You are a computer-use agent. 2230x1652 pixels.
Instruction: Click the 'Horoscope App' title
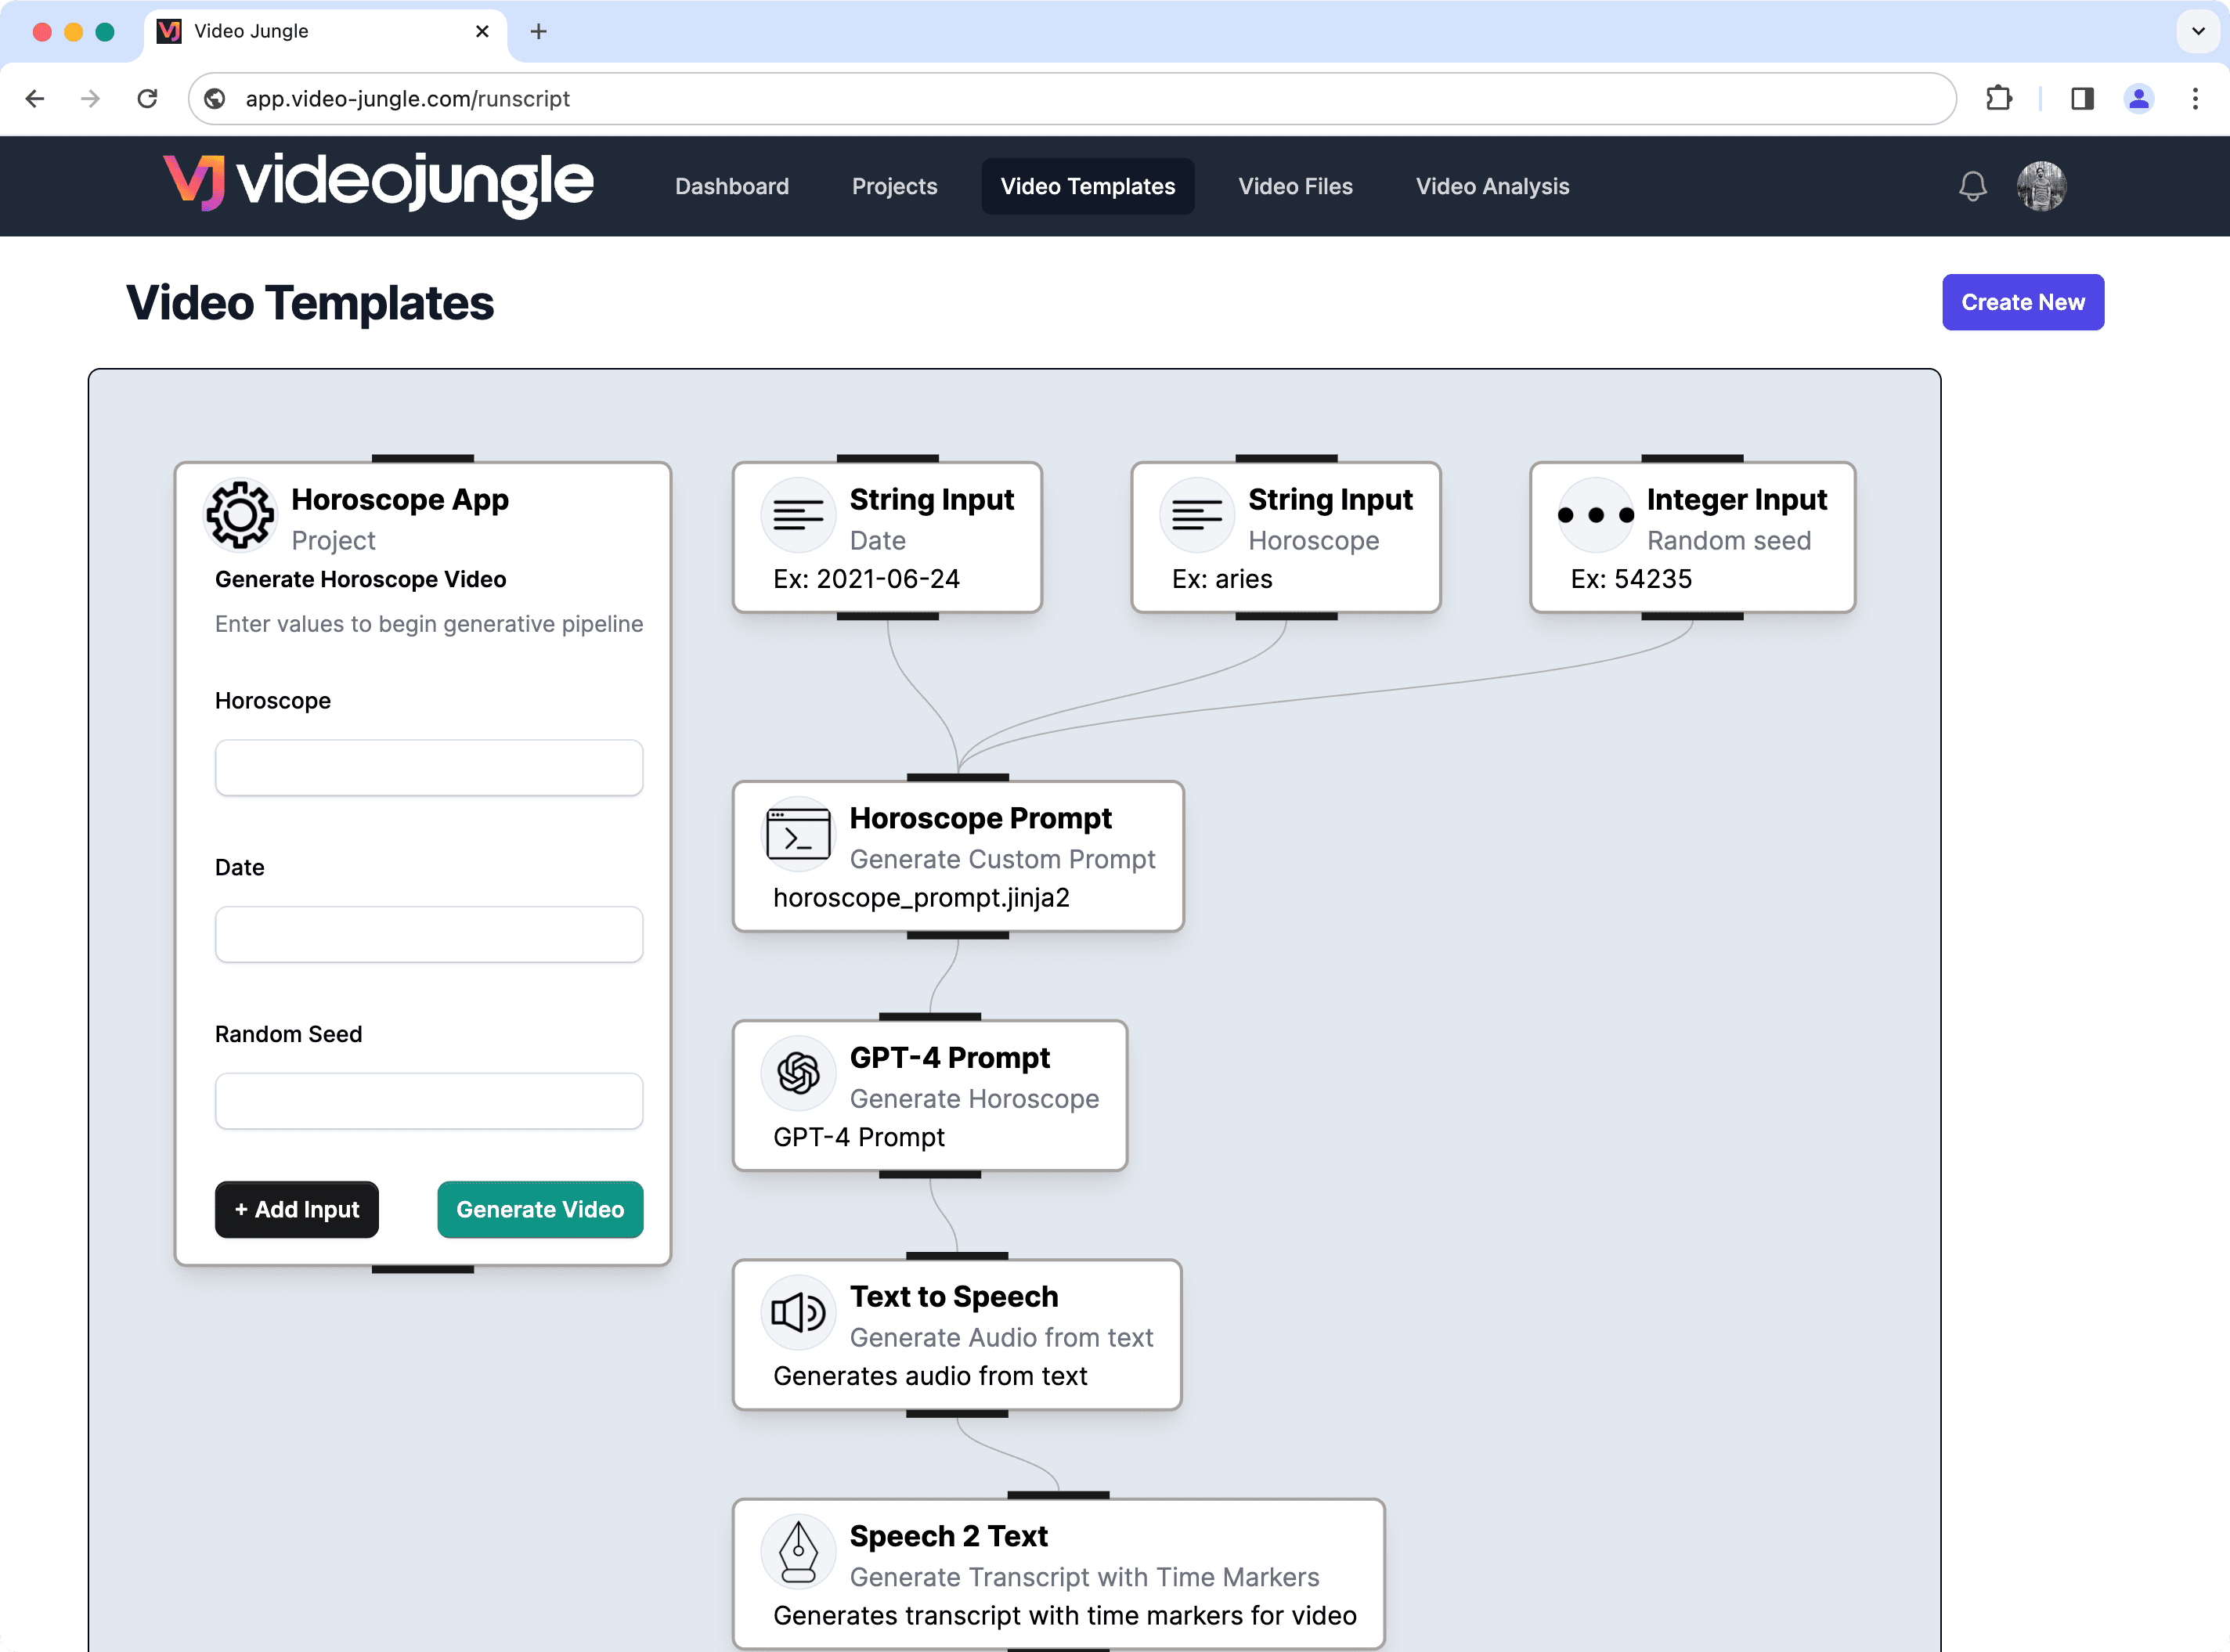[x=400, y=499]
